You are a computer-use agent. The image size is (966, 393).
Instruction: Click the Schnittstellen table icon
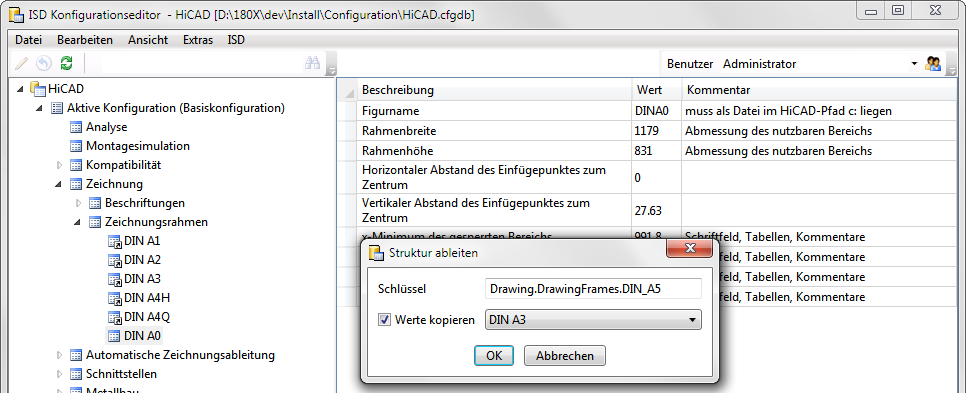(x=76, y=374)
